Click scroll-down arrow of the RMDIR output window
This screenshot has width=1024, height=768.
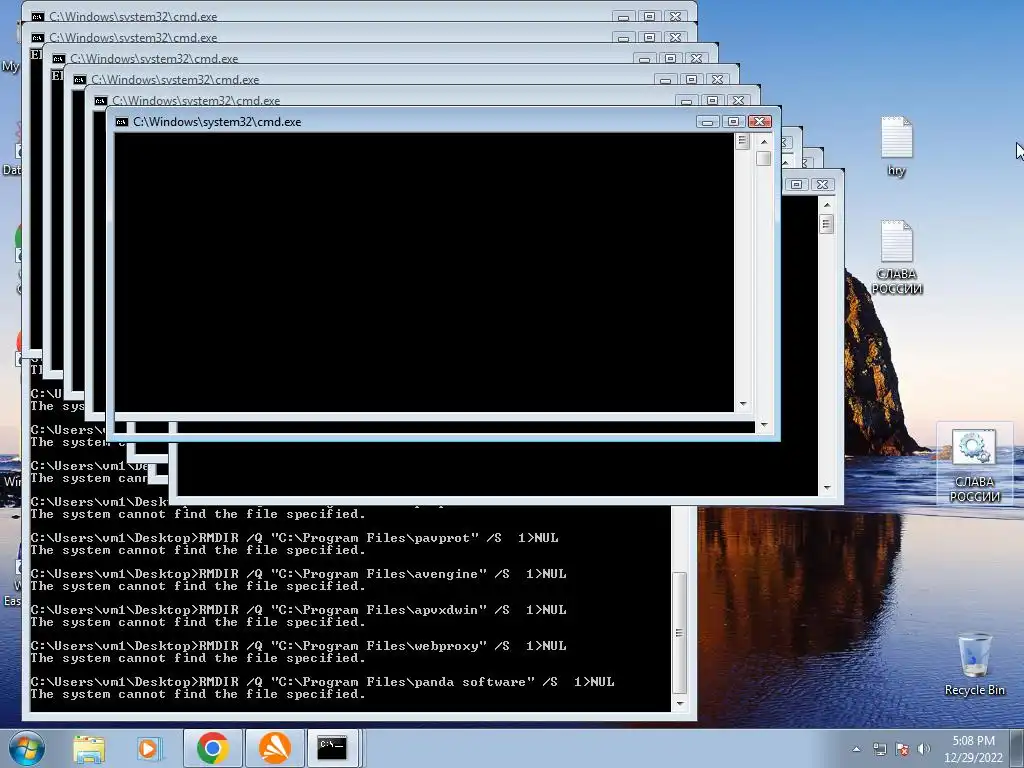point(679,703)
